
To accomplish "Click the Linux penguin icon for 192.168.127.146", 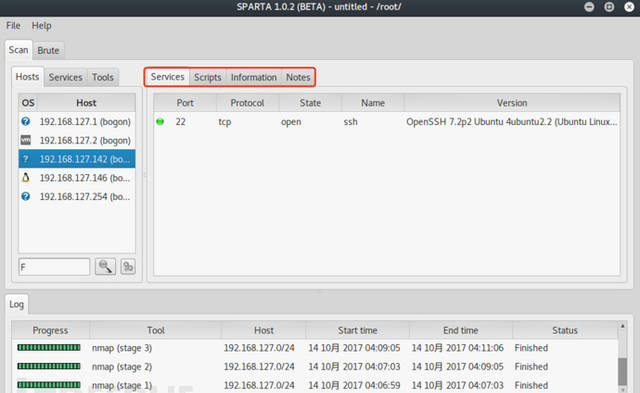I will coord(26,178).
